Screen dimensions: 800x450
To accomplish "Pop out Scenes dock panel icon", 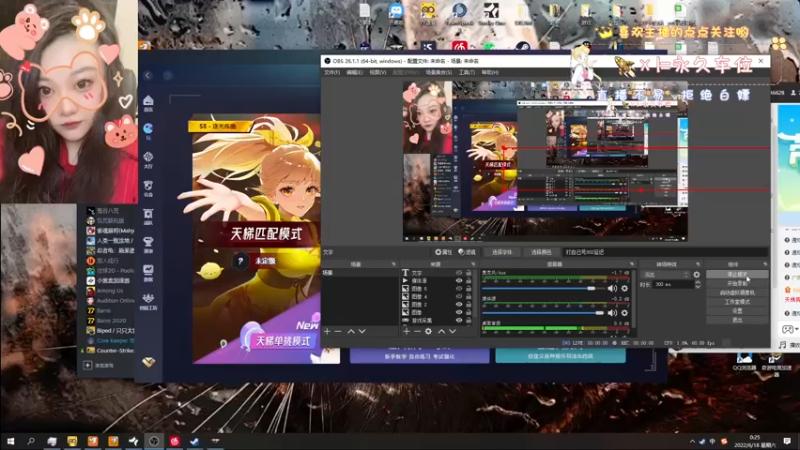I will (393, 264).
